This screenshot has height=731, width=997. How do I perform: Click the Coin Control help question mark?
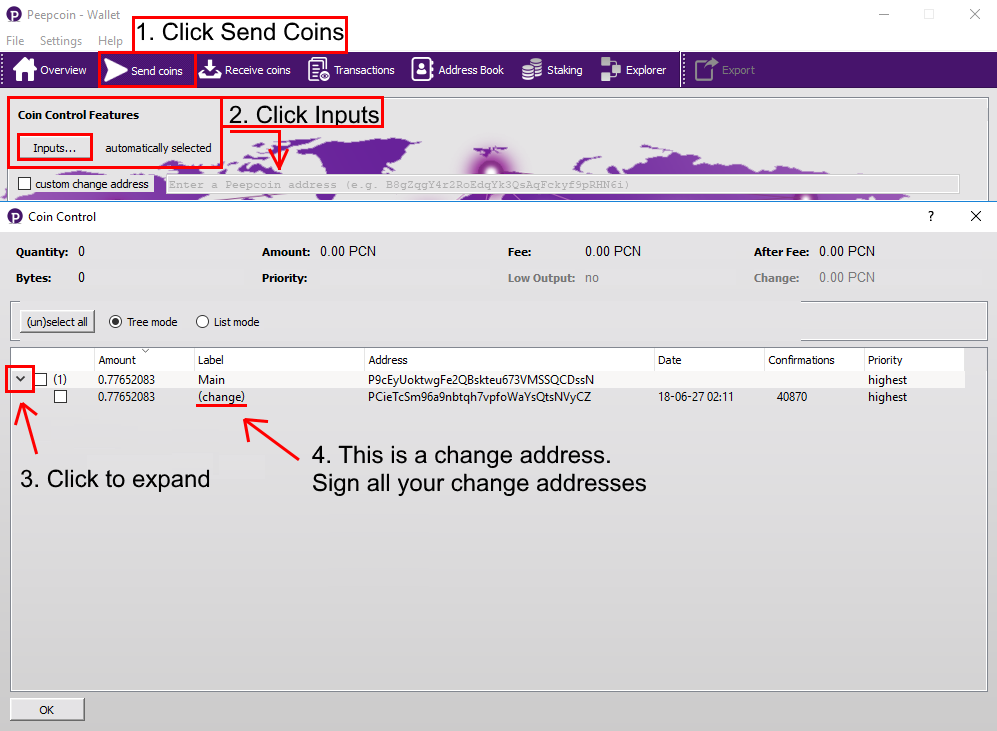click(x=931, y=216)
